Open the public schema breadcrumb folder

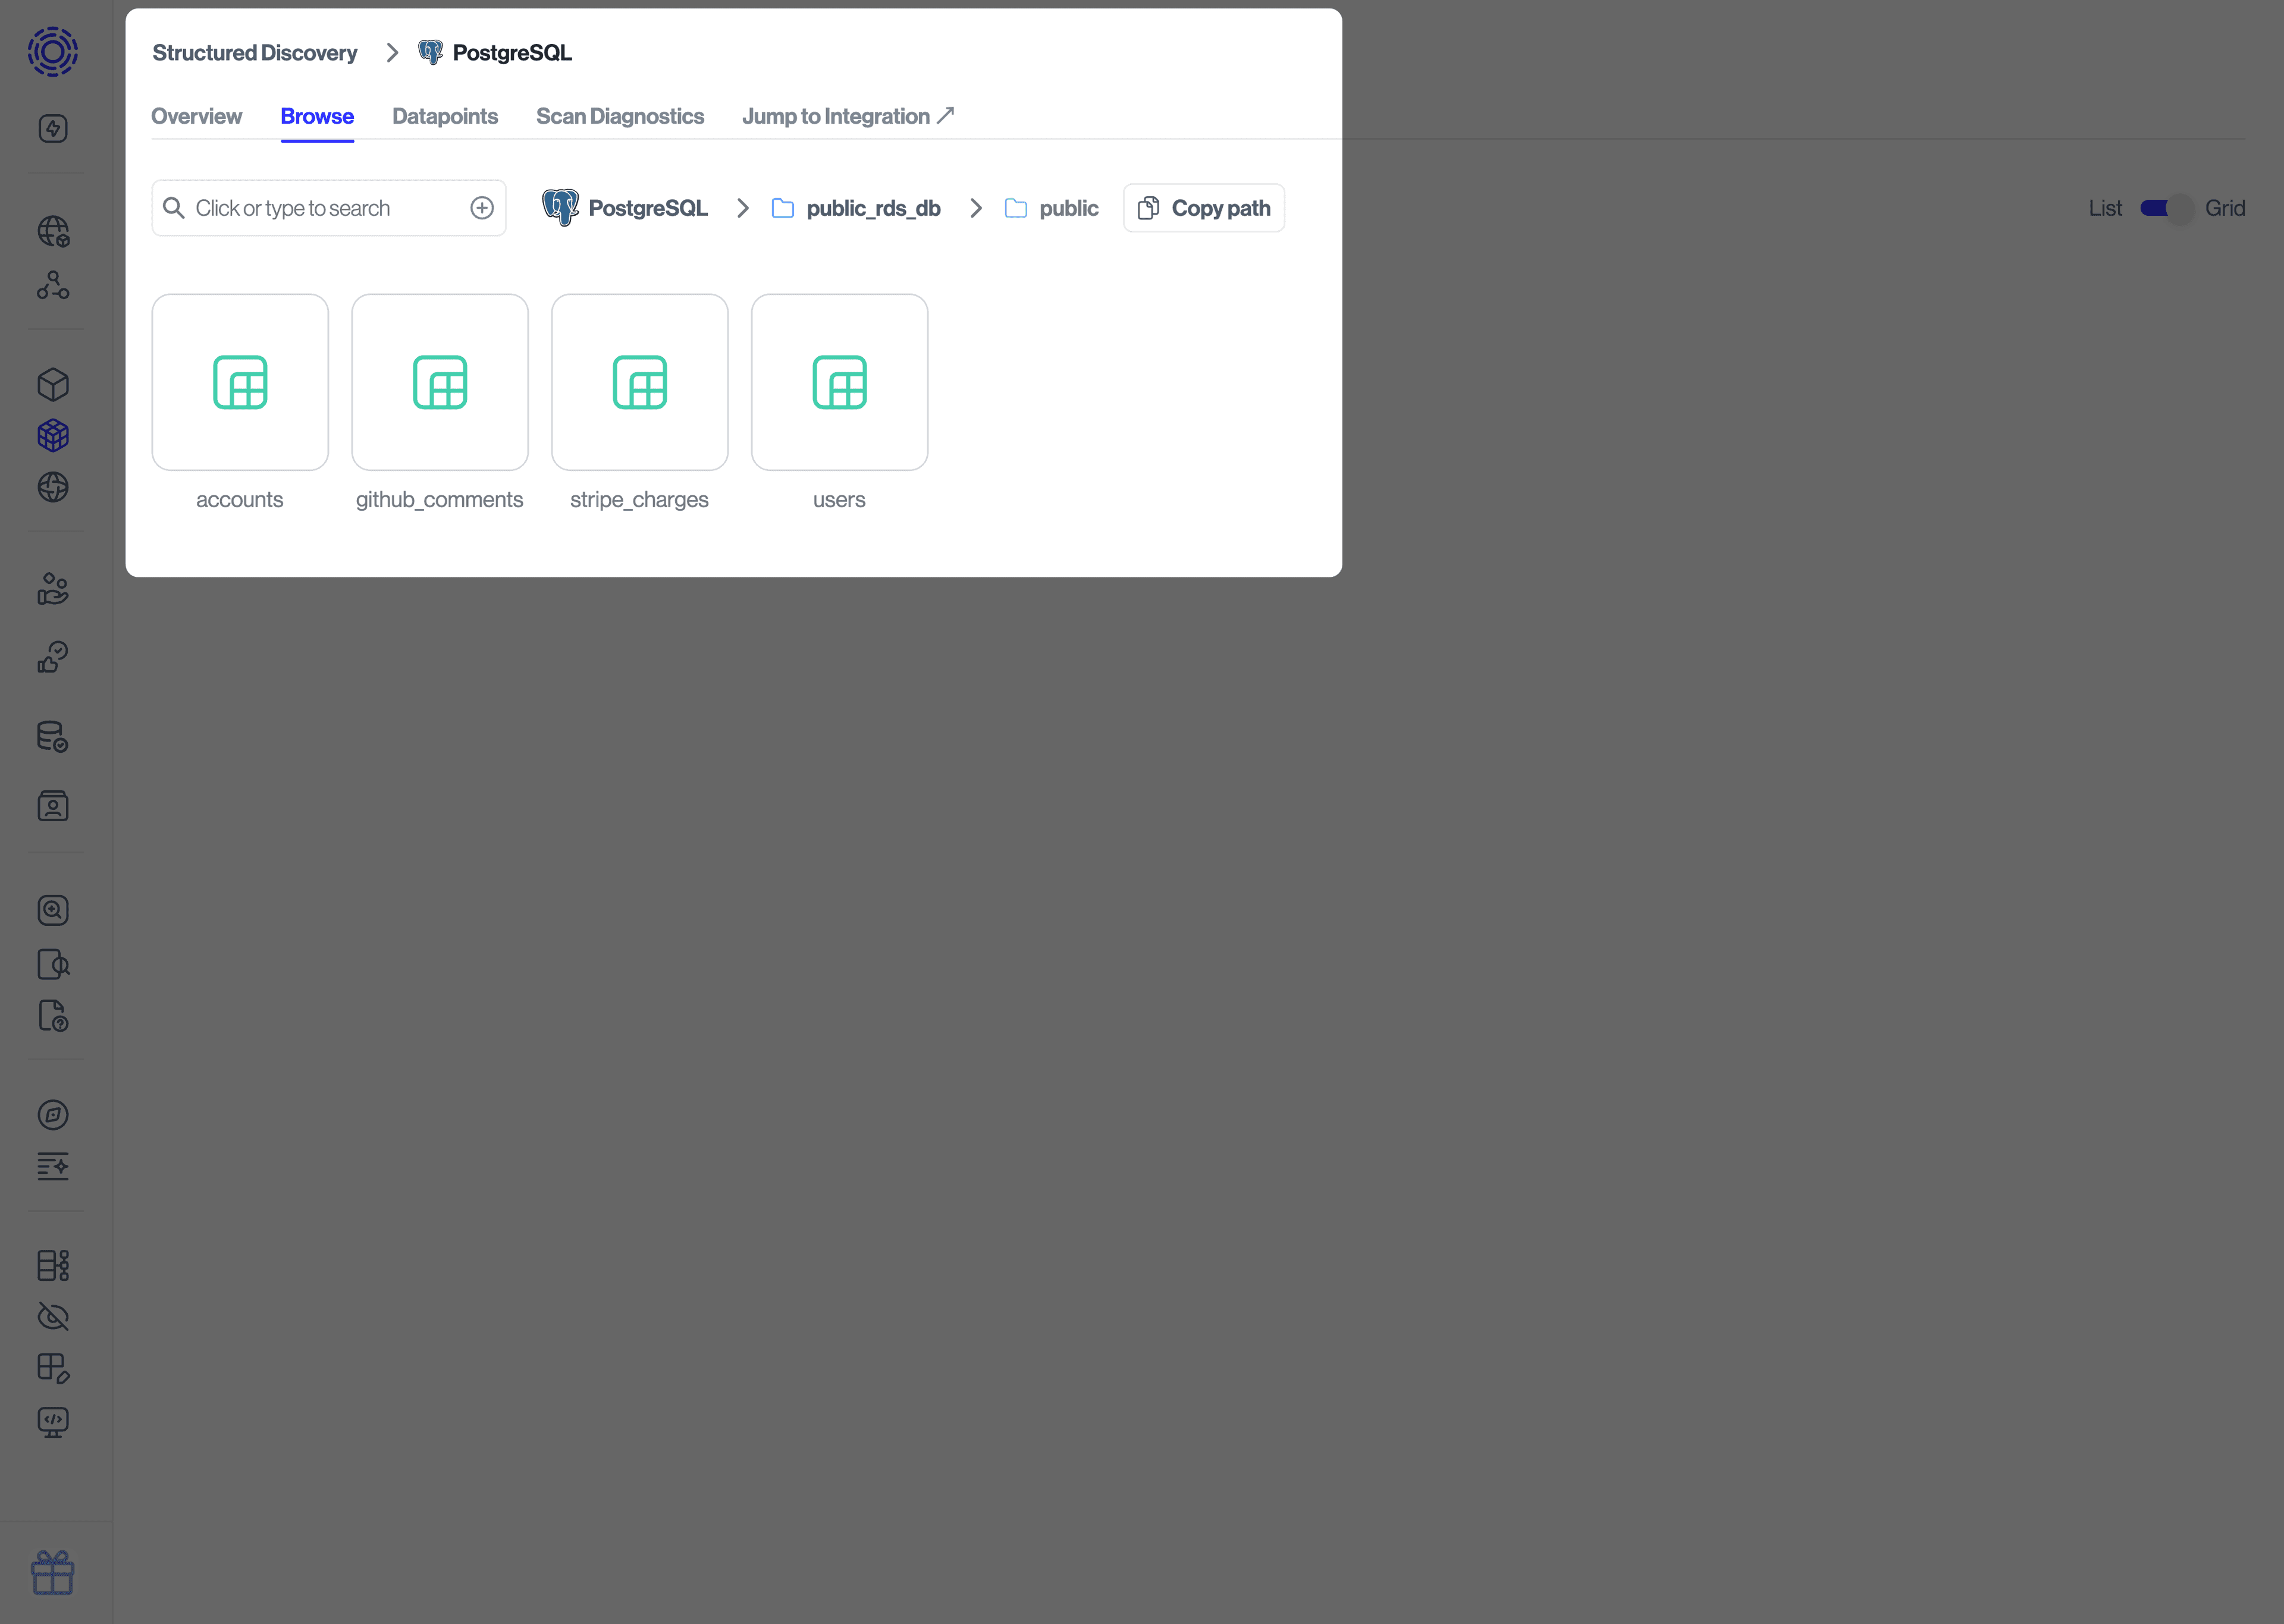click(x=1069, y=208)
